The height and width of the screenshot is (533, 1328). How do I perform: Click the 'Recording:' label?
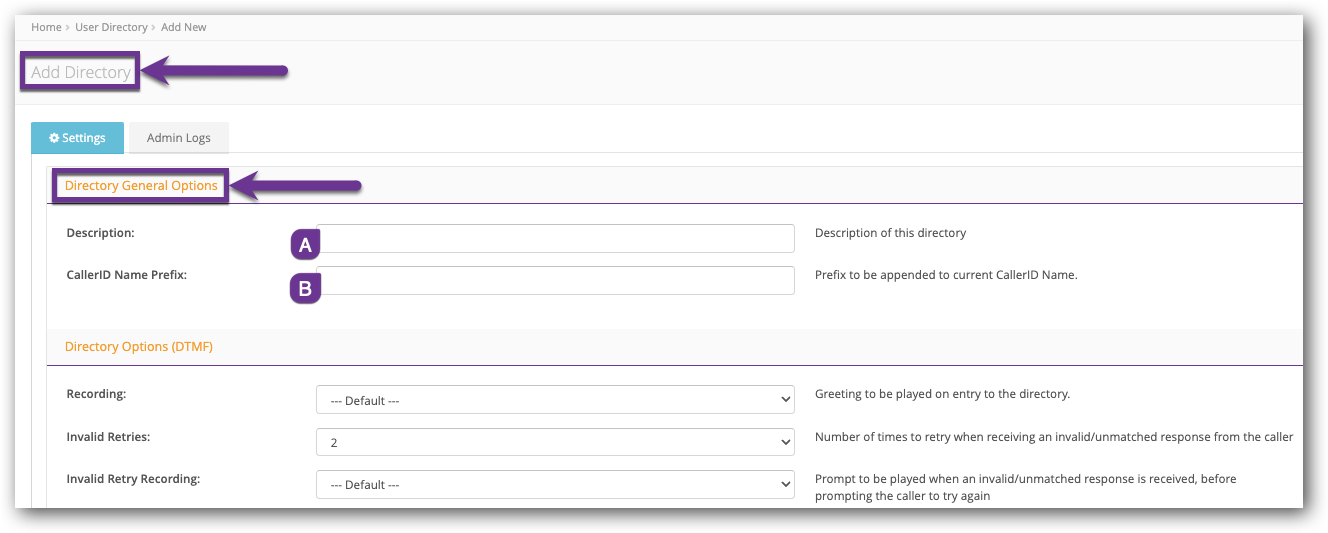point(96,394)
